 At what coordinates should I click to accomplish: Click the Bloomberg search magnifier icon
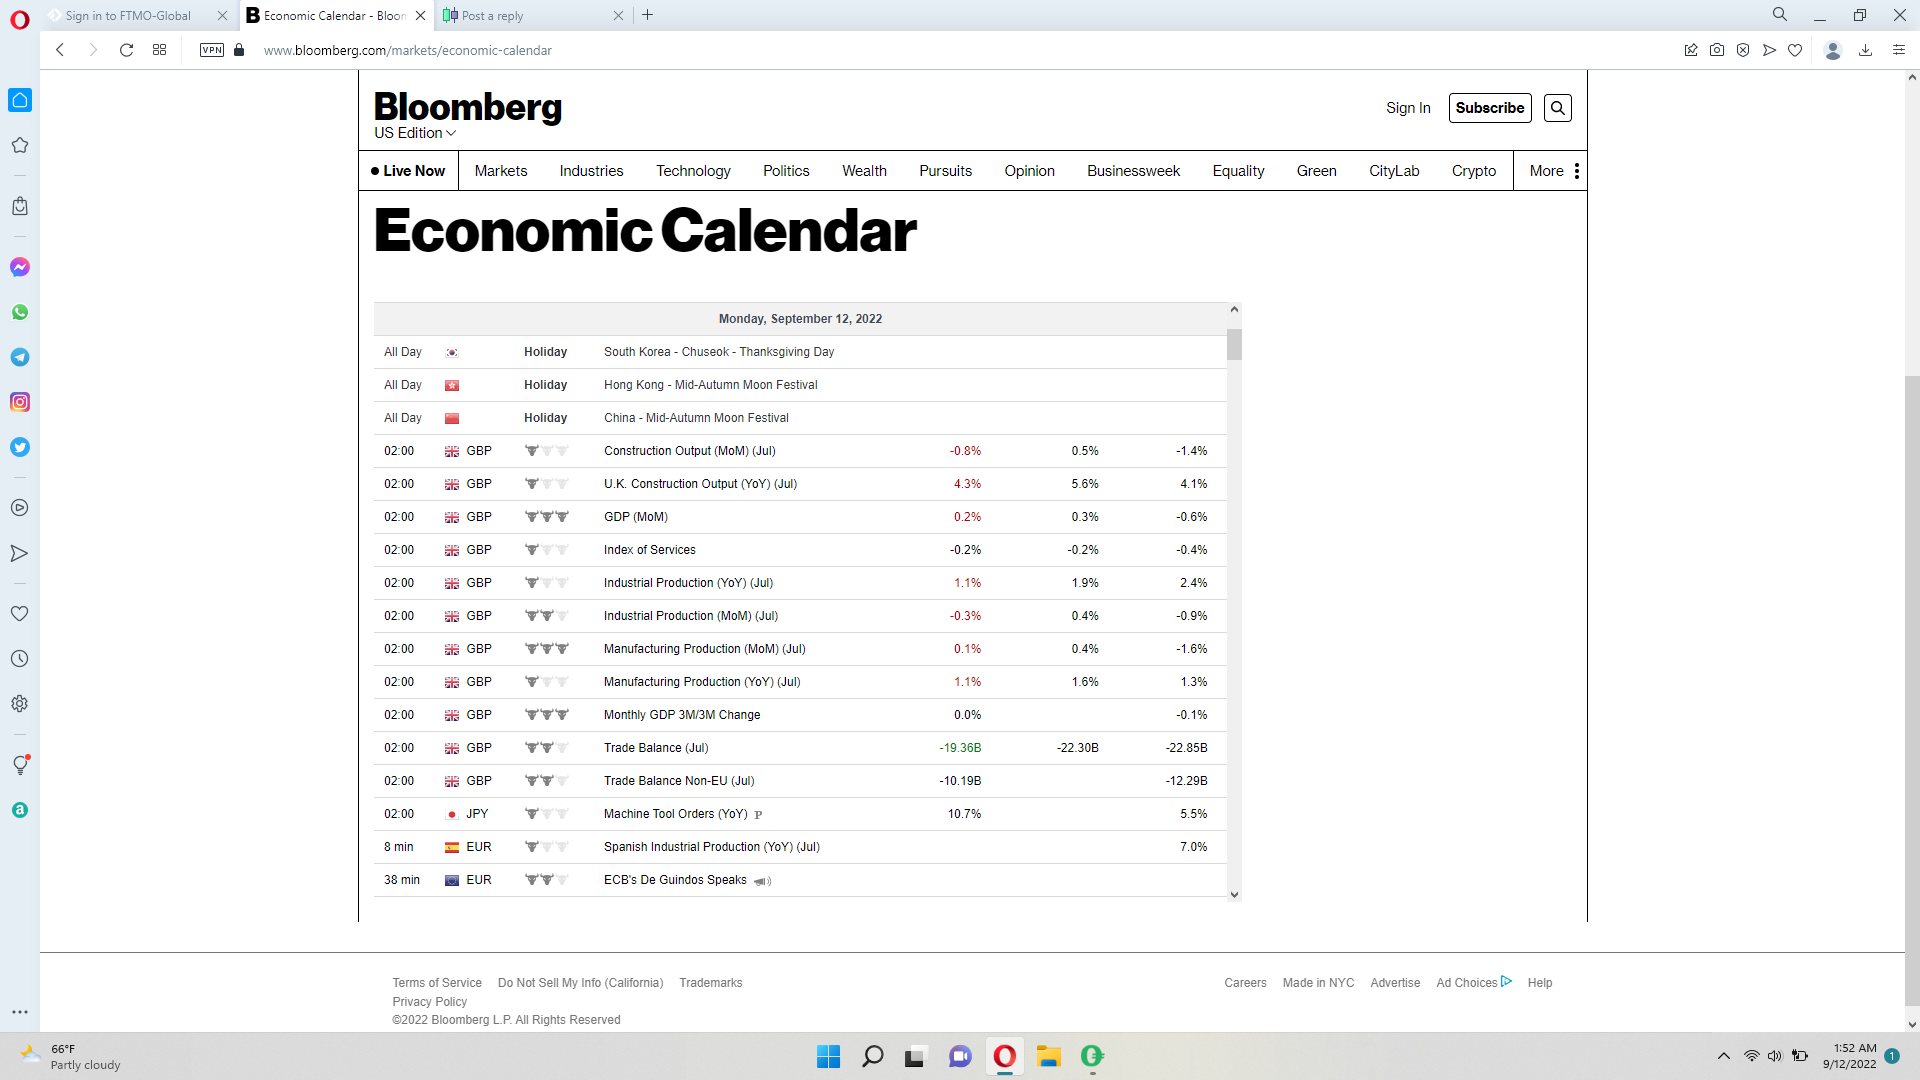click(x=1557, y=108)
